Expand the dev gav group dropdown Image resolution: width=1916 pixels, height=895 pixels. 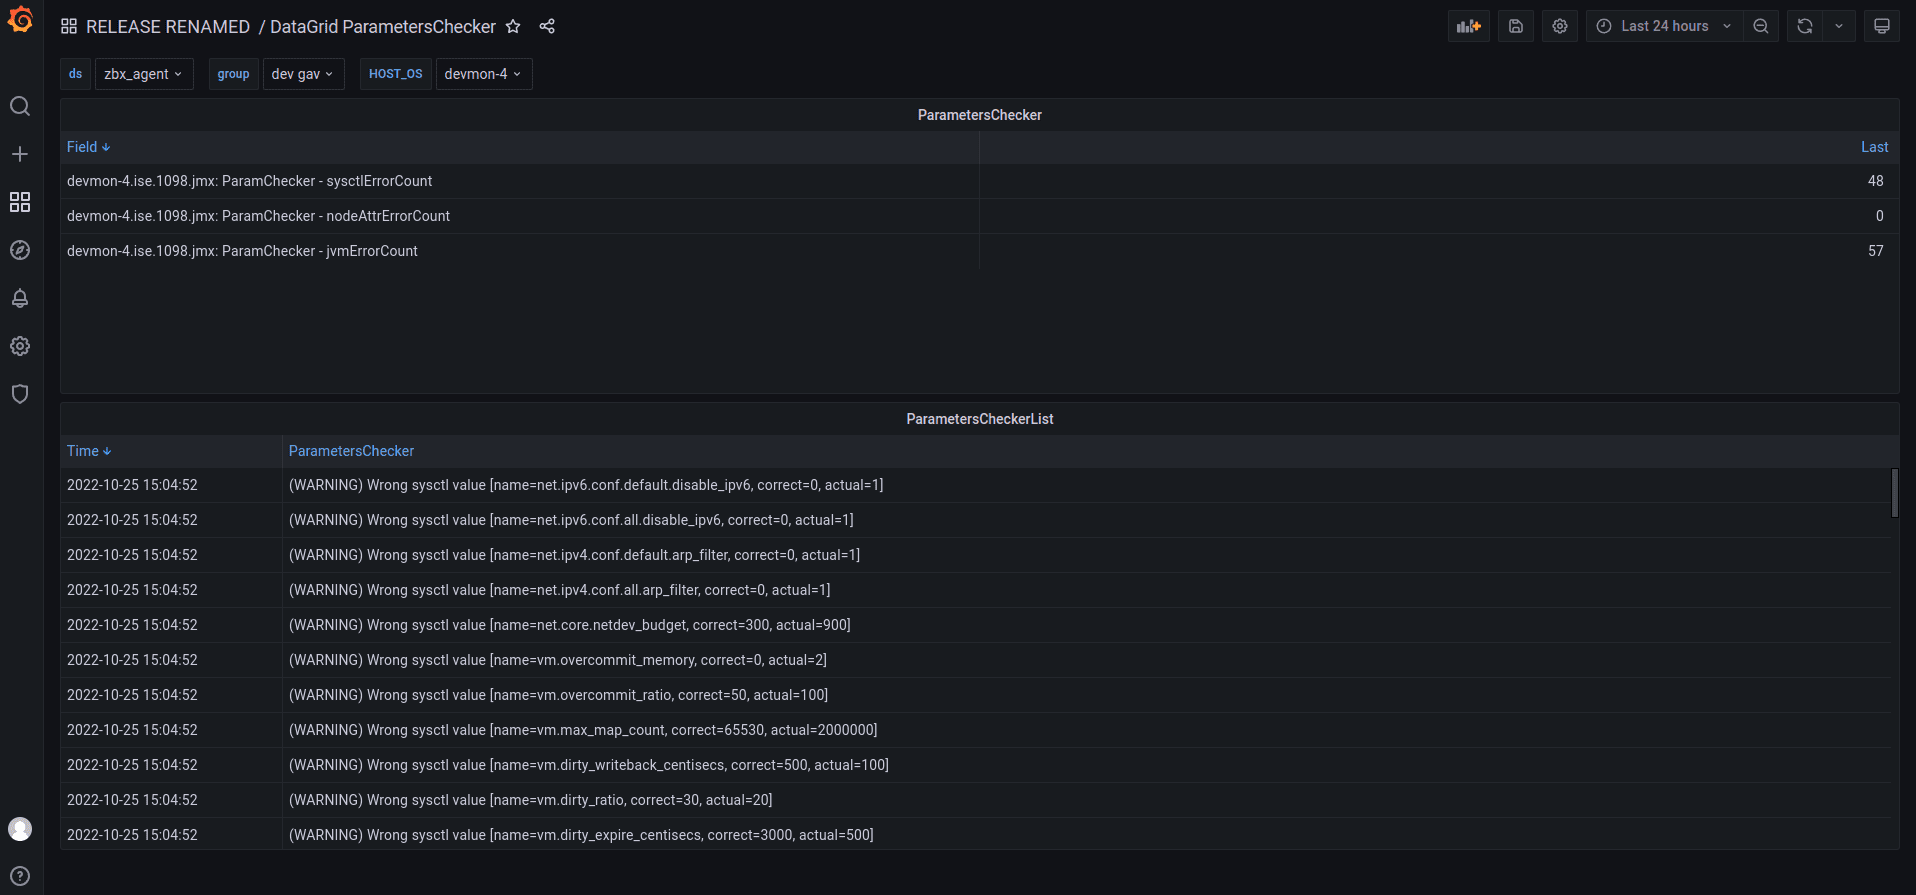(x=302, y=74)
